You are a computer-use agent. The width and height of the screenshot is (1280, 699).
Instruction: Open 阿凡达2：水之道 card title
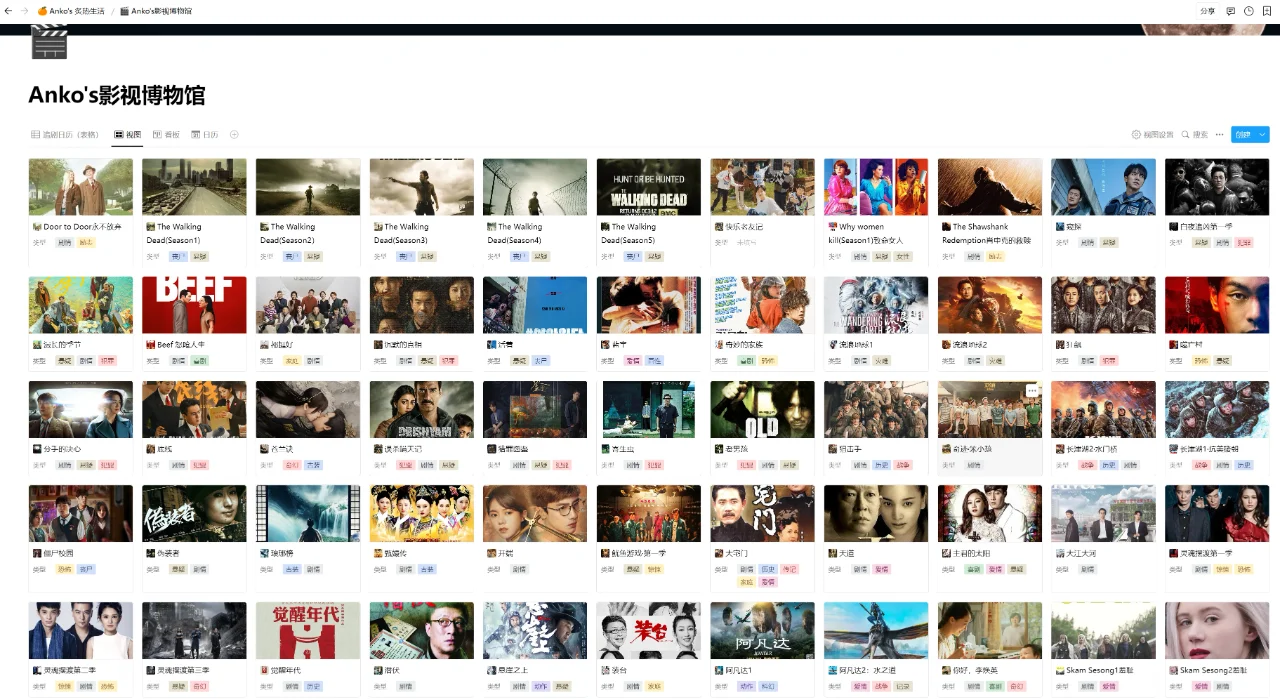(868, 670)
